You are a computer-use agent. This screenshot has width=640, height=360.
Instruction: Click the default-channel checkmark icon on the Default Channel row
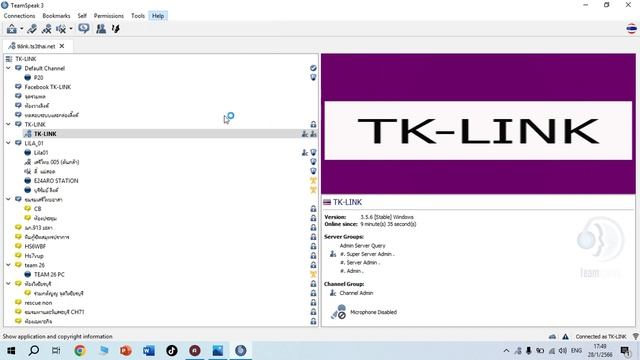[x=313, y=68]
